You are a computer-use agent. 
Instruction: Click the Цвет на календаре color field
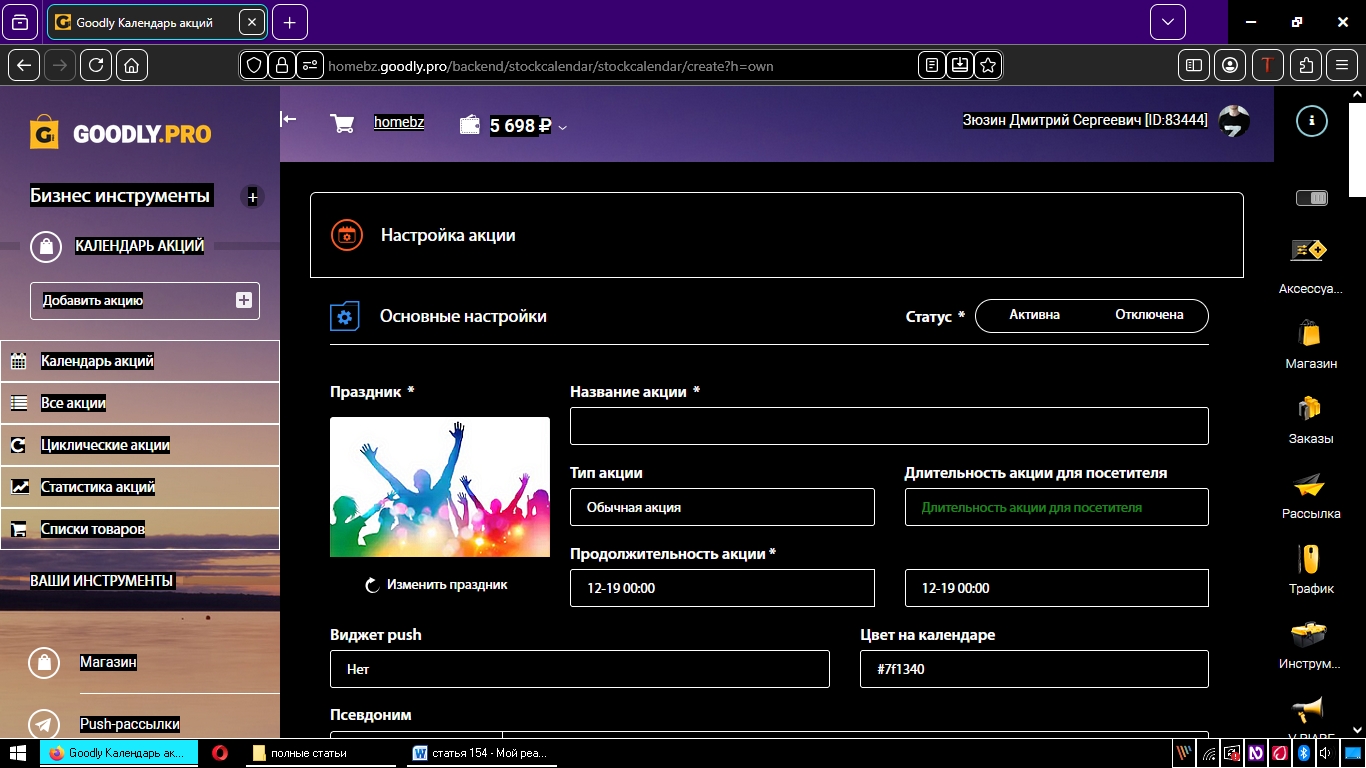1034,669
